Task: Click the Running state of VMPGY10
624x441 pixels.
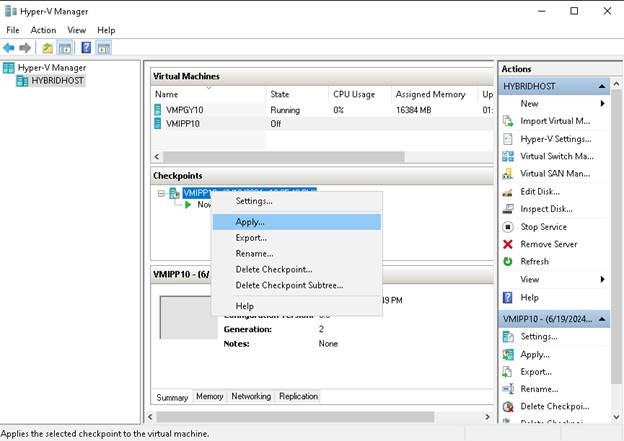Action: click(x=285, y=110)
